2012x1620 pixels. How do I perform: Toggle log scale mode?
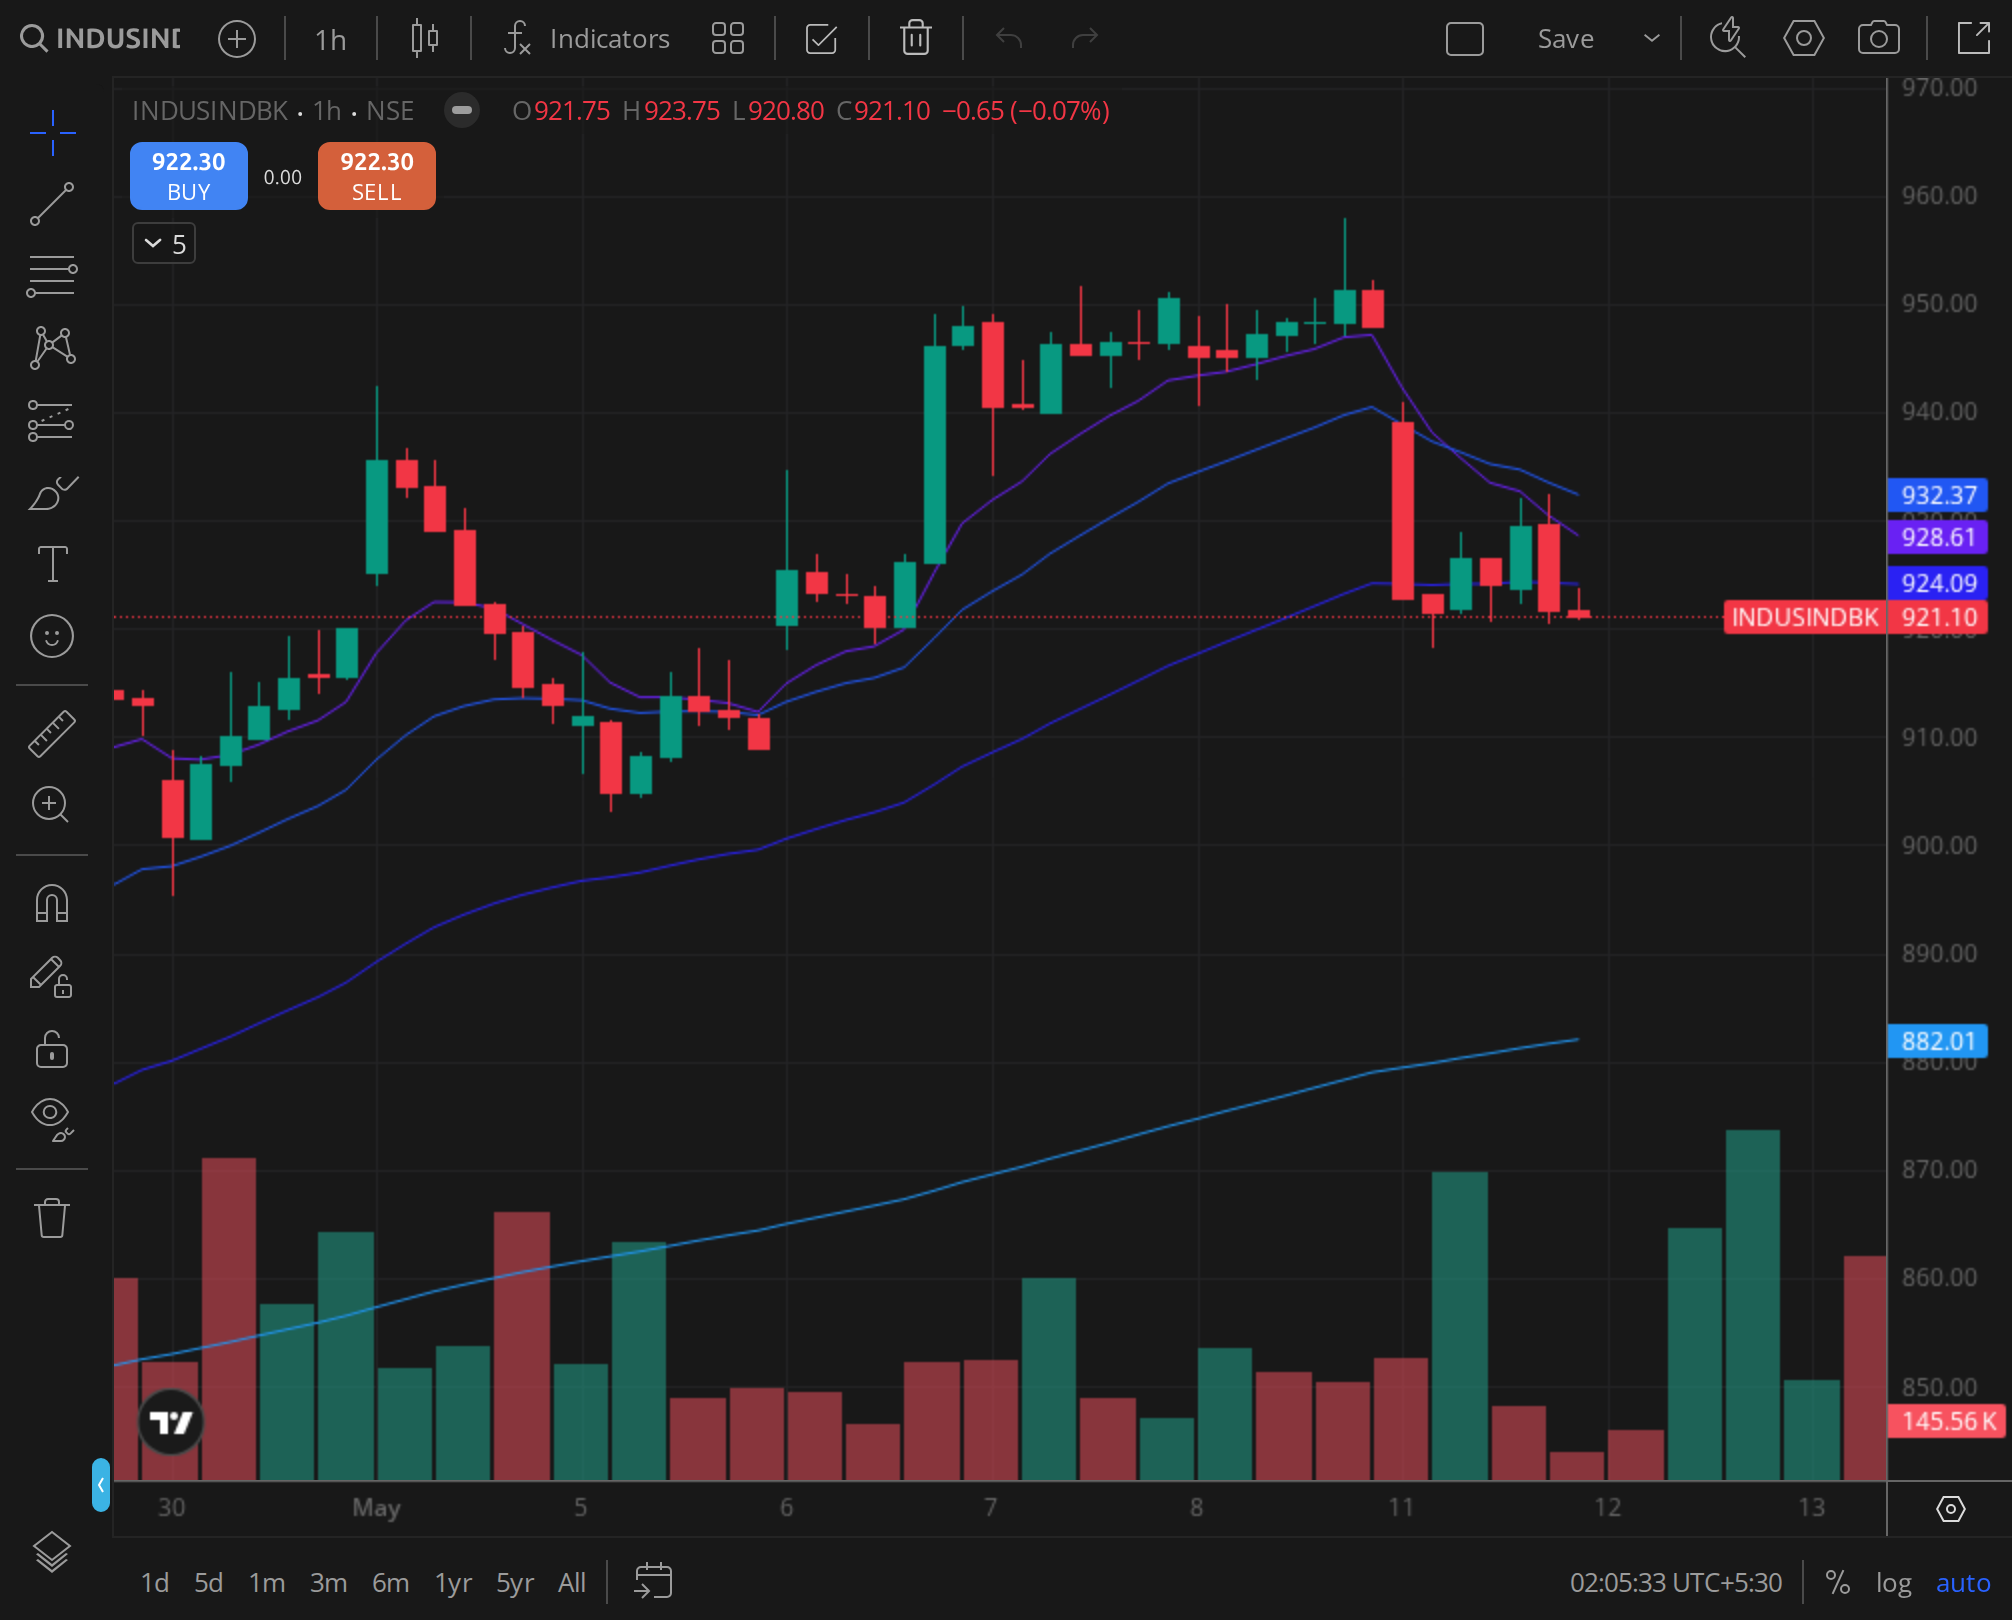coord(1893,1583)
